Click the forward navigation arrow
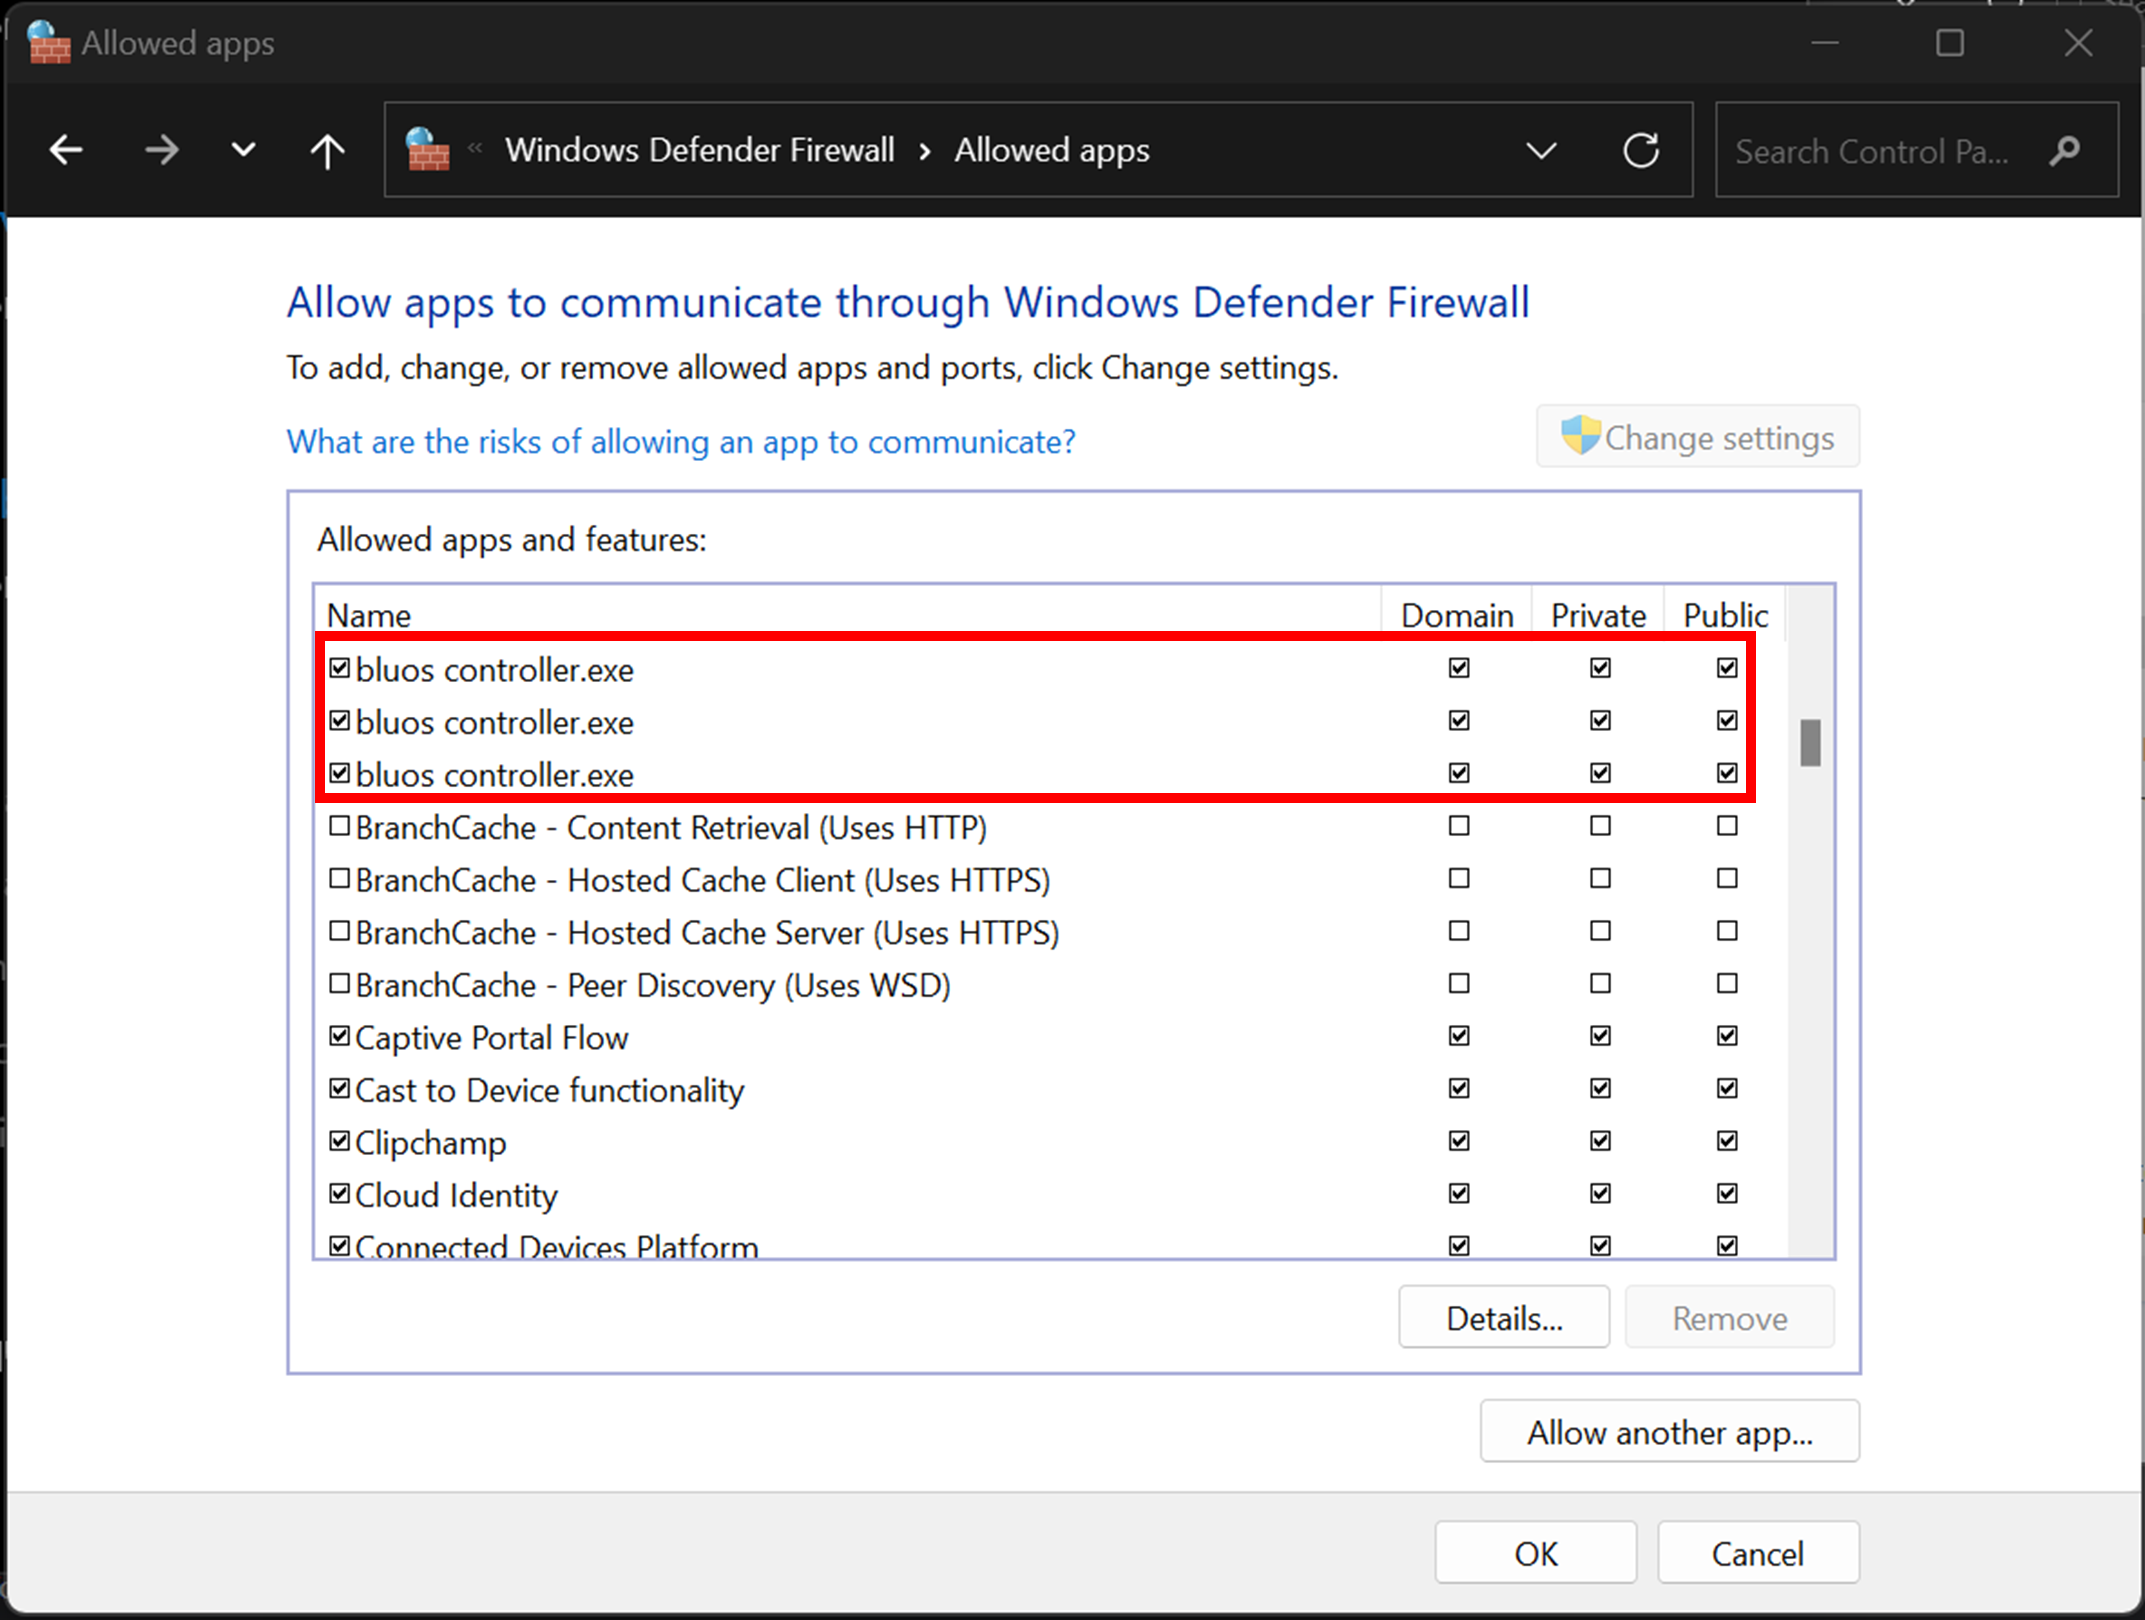The width and height of the screenshot is (2145, 1620). click(x=161, y=151)
